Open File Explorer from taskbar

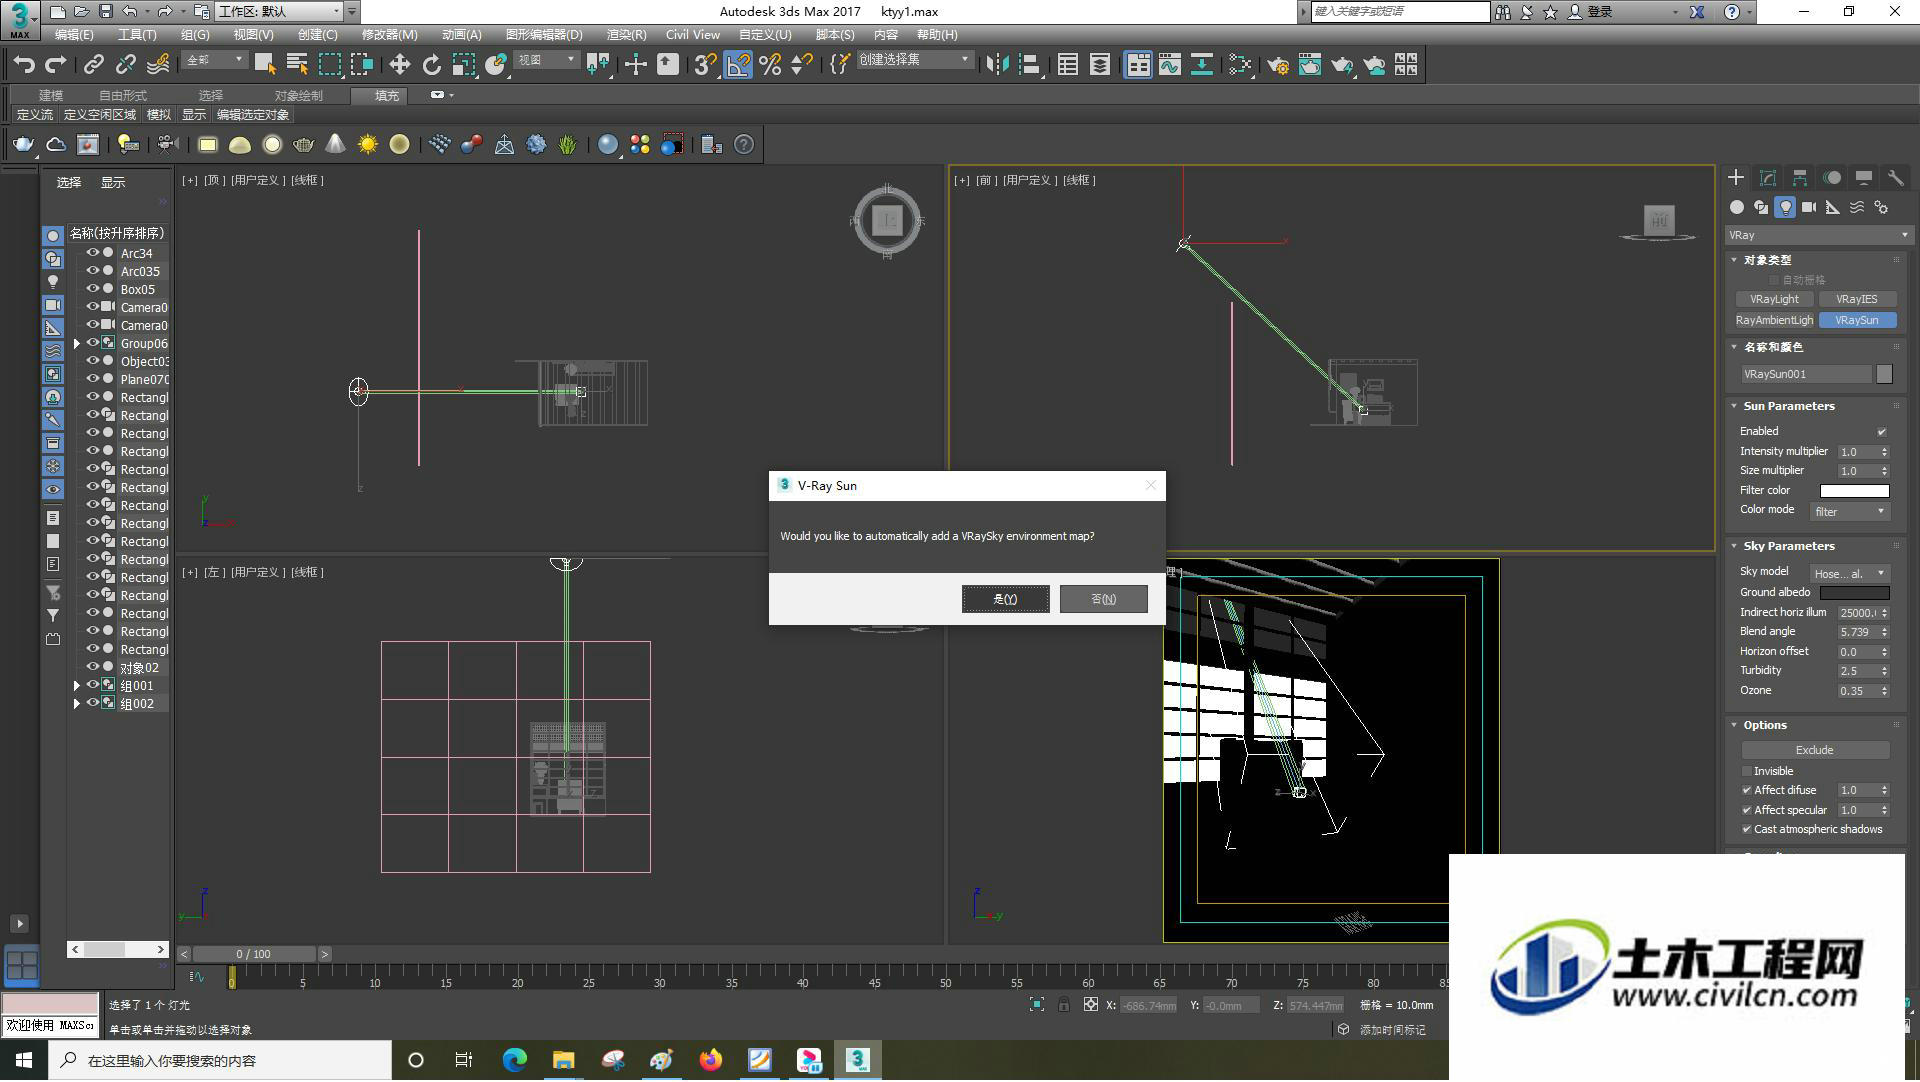(x=564, y=1061)
